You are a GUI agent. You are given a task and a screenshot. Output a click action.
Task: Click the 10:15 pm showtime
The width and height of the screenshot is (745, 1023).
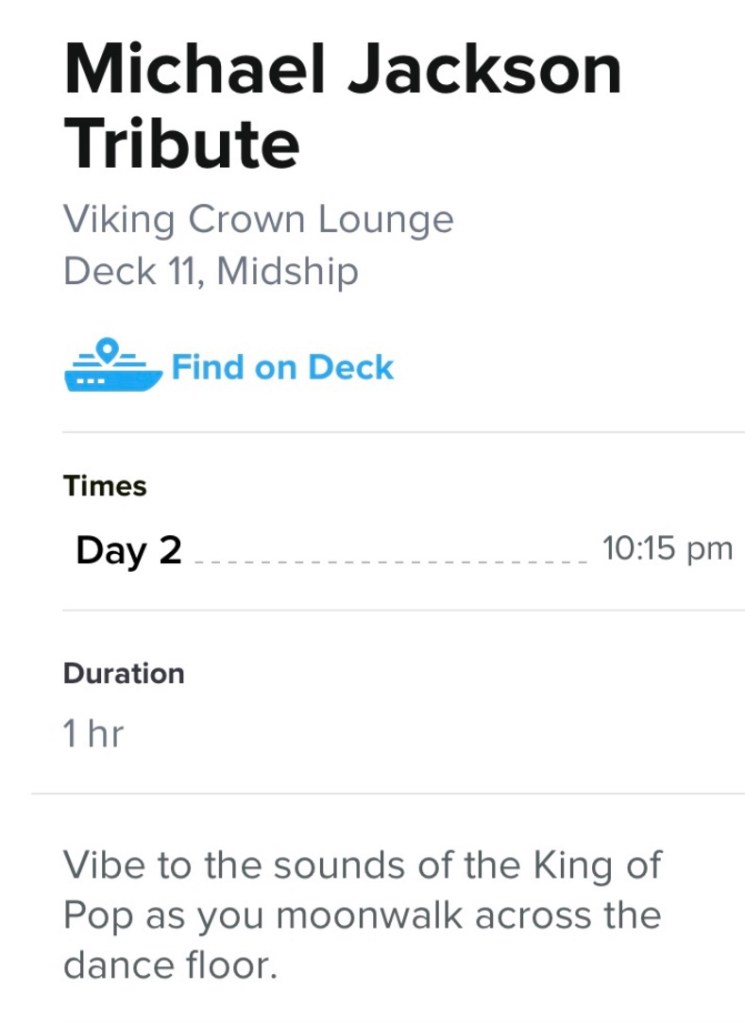pyautogui.click(x=667, y=548)
